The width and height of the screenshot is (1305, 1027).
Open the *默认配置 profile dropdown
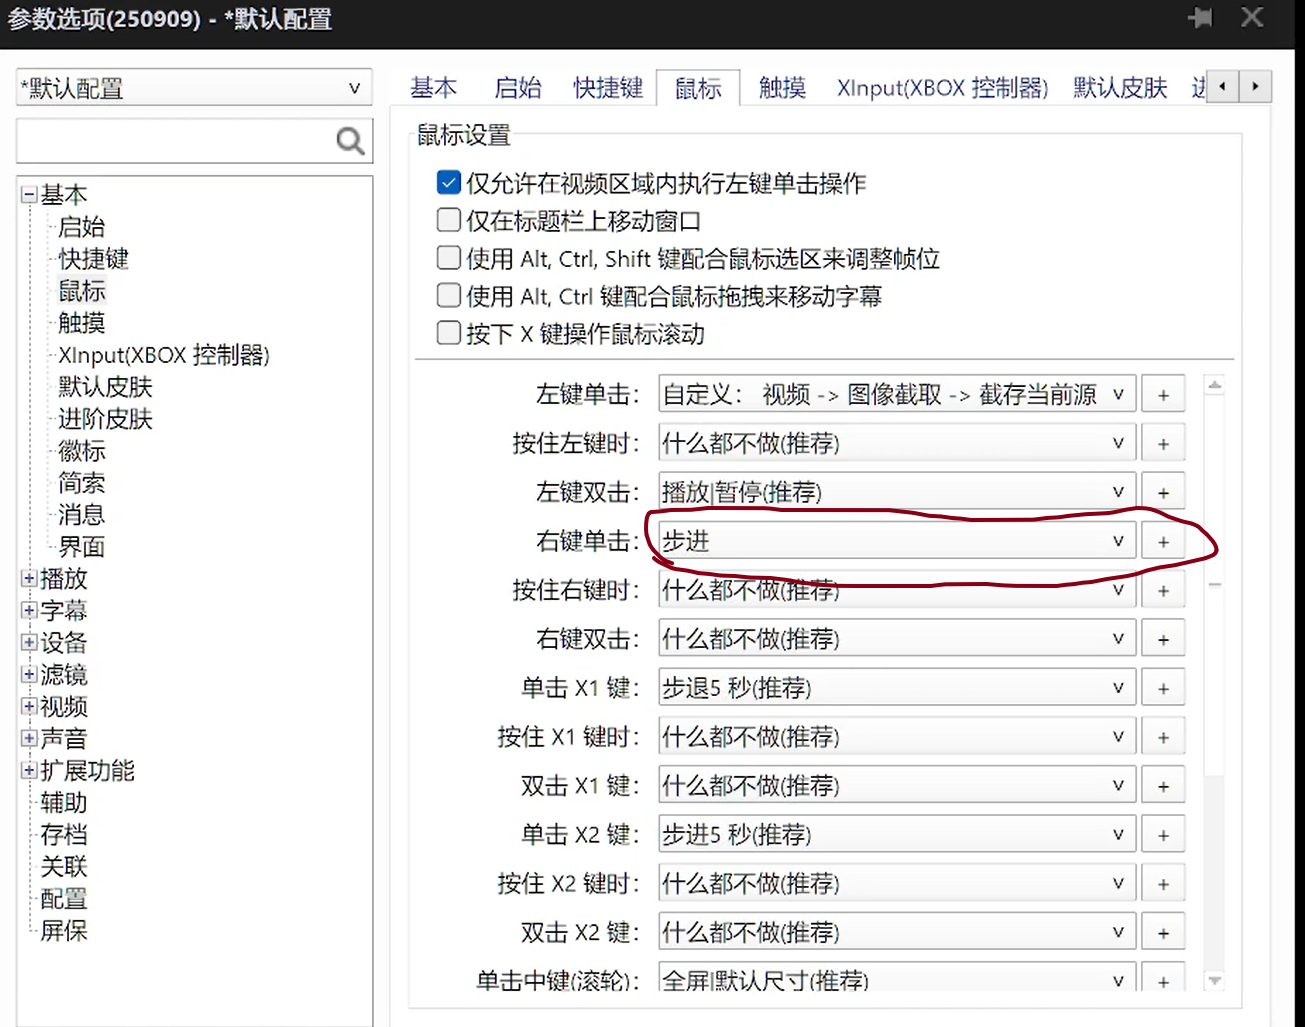point(194,88)
